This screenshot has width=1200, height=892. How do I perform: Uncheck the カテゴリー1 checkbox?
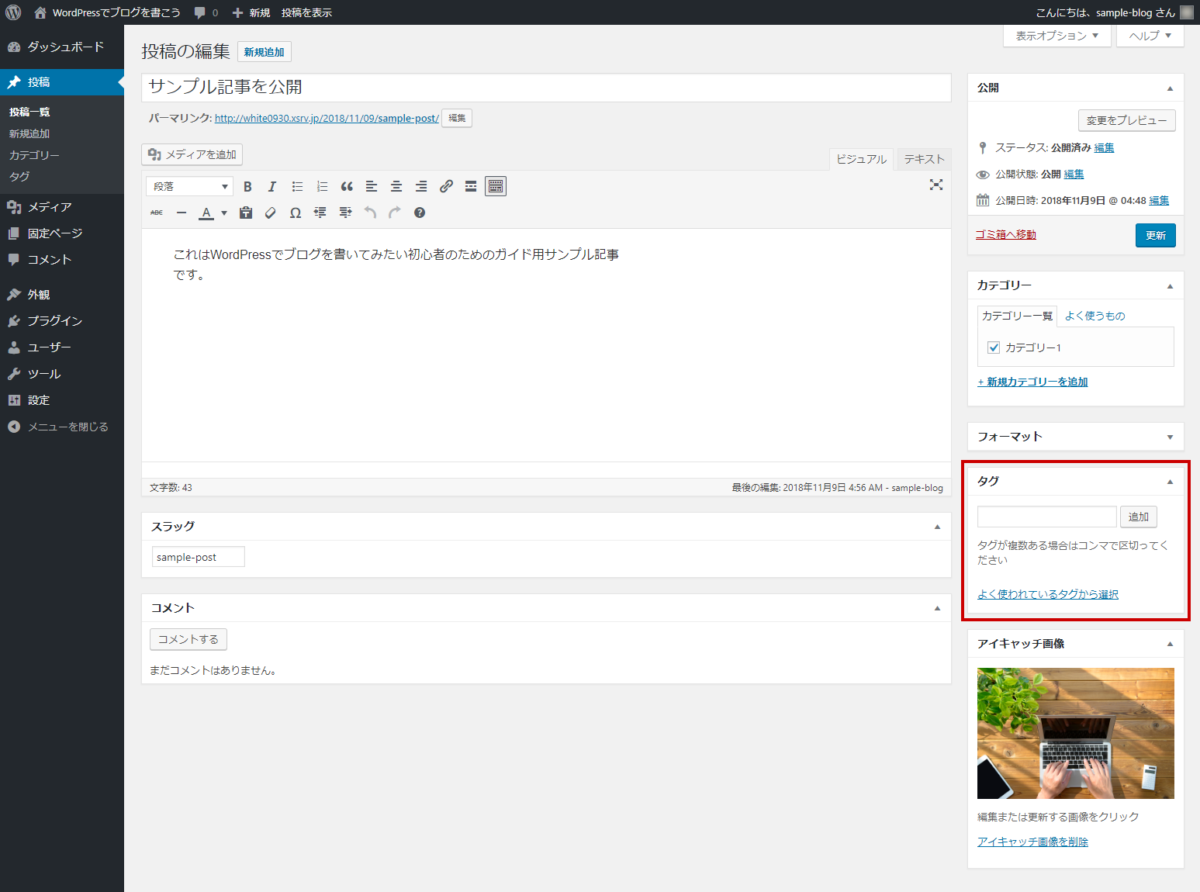993,348
